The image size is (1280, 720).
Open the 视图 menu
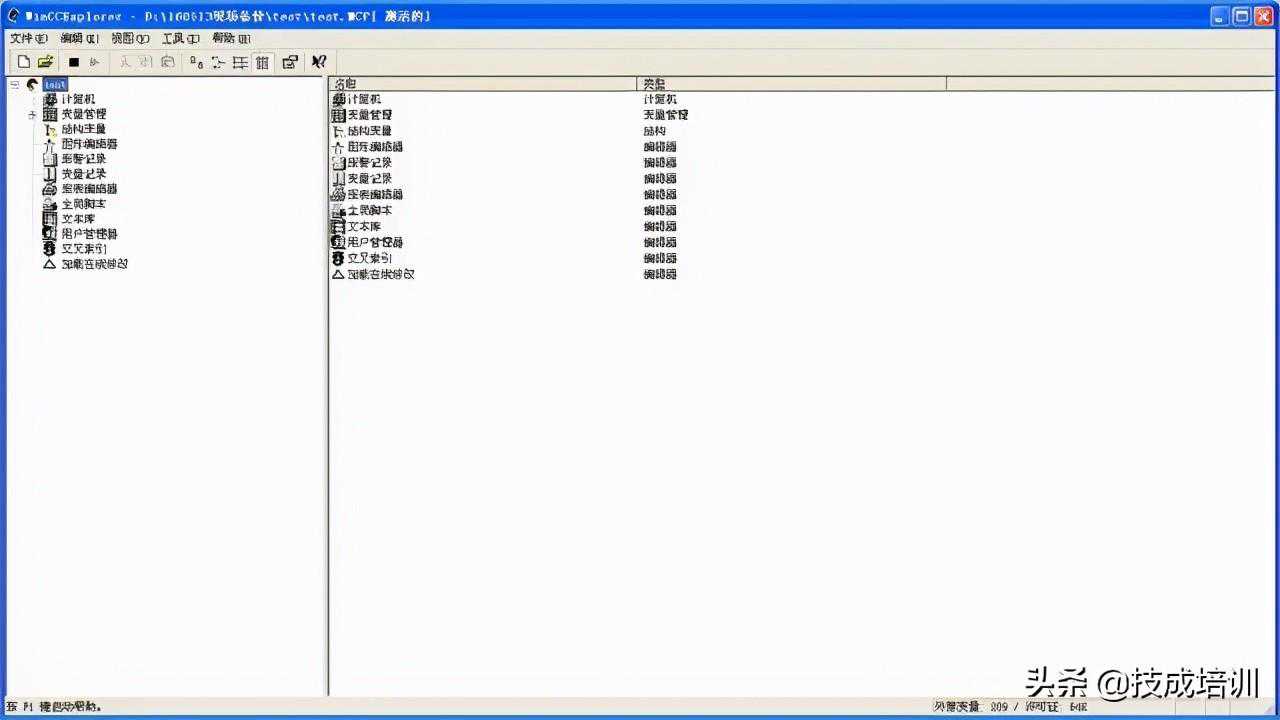[130, 38]
